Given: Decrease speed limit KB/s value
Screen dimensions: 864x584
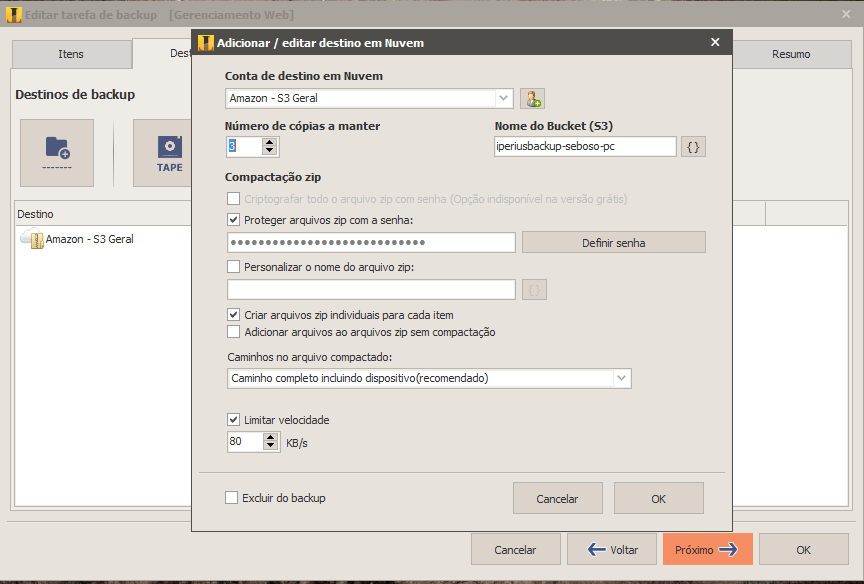Looking at the screenshot, I should coord(270,446).
